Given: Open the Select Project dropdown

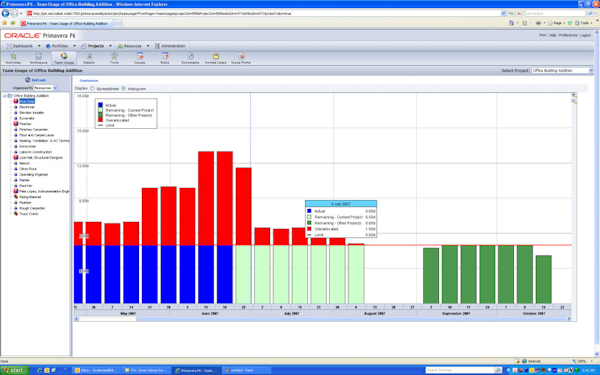Looking at the screenshot, I should point(562,71).
